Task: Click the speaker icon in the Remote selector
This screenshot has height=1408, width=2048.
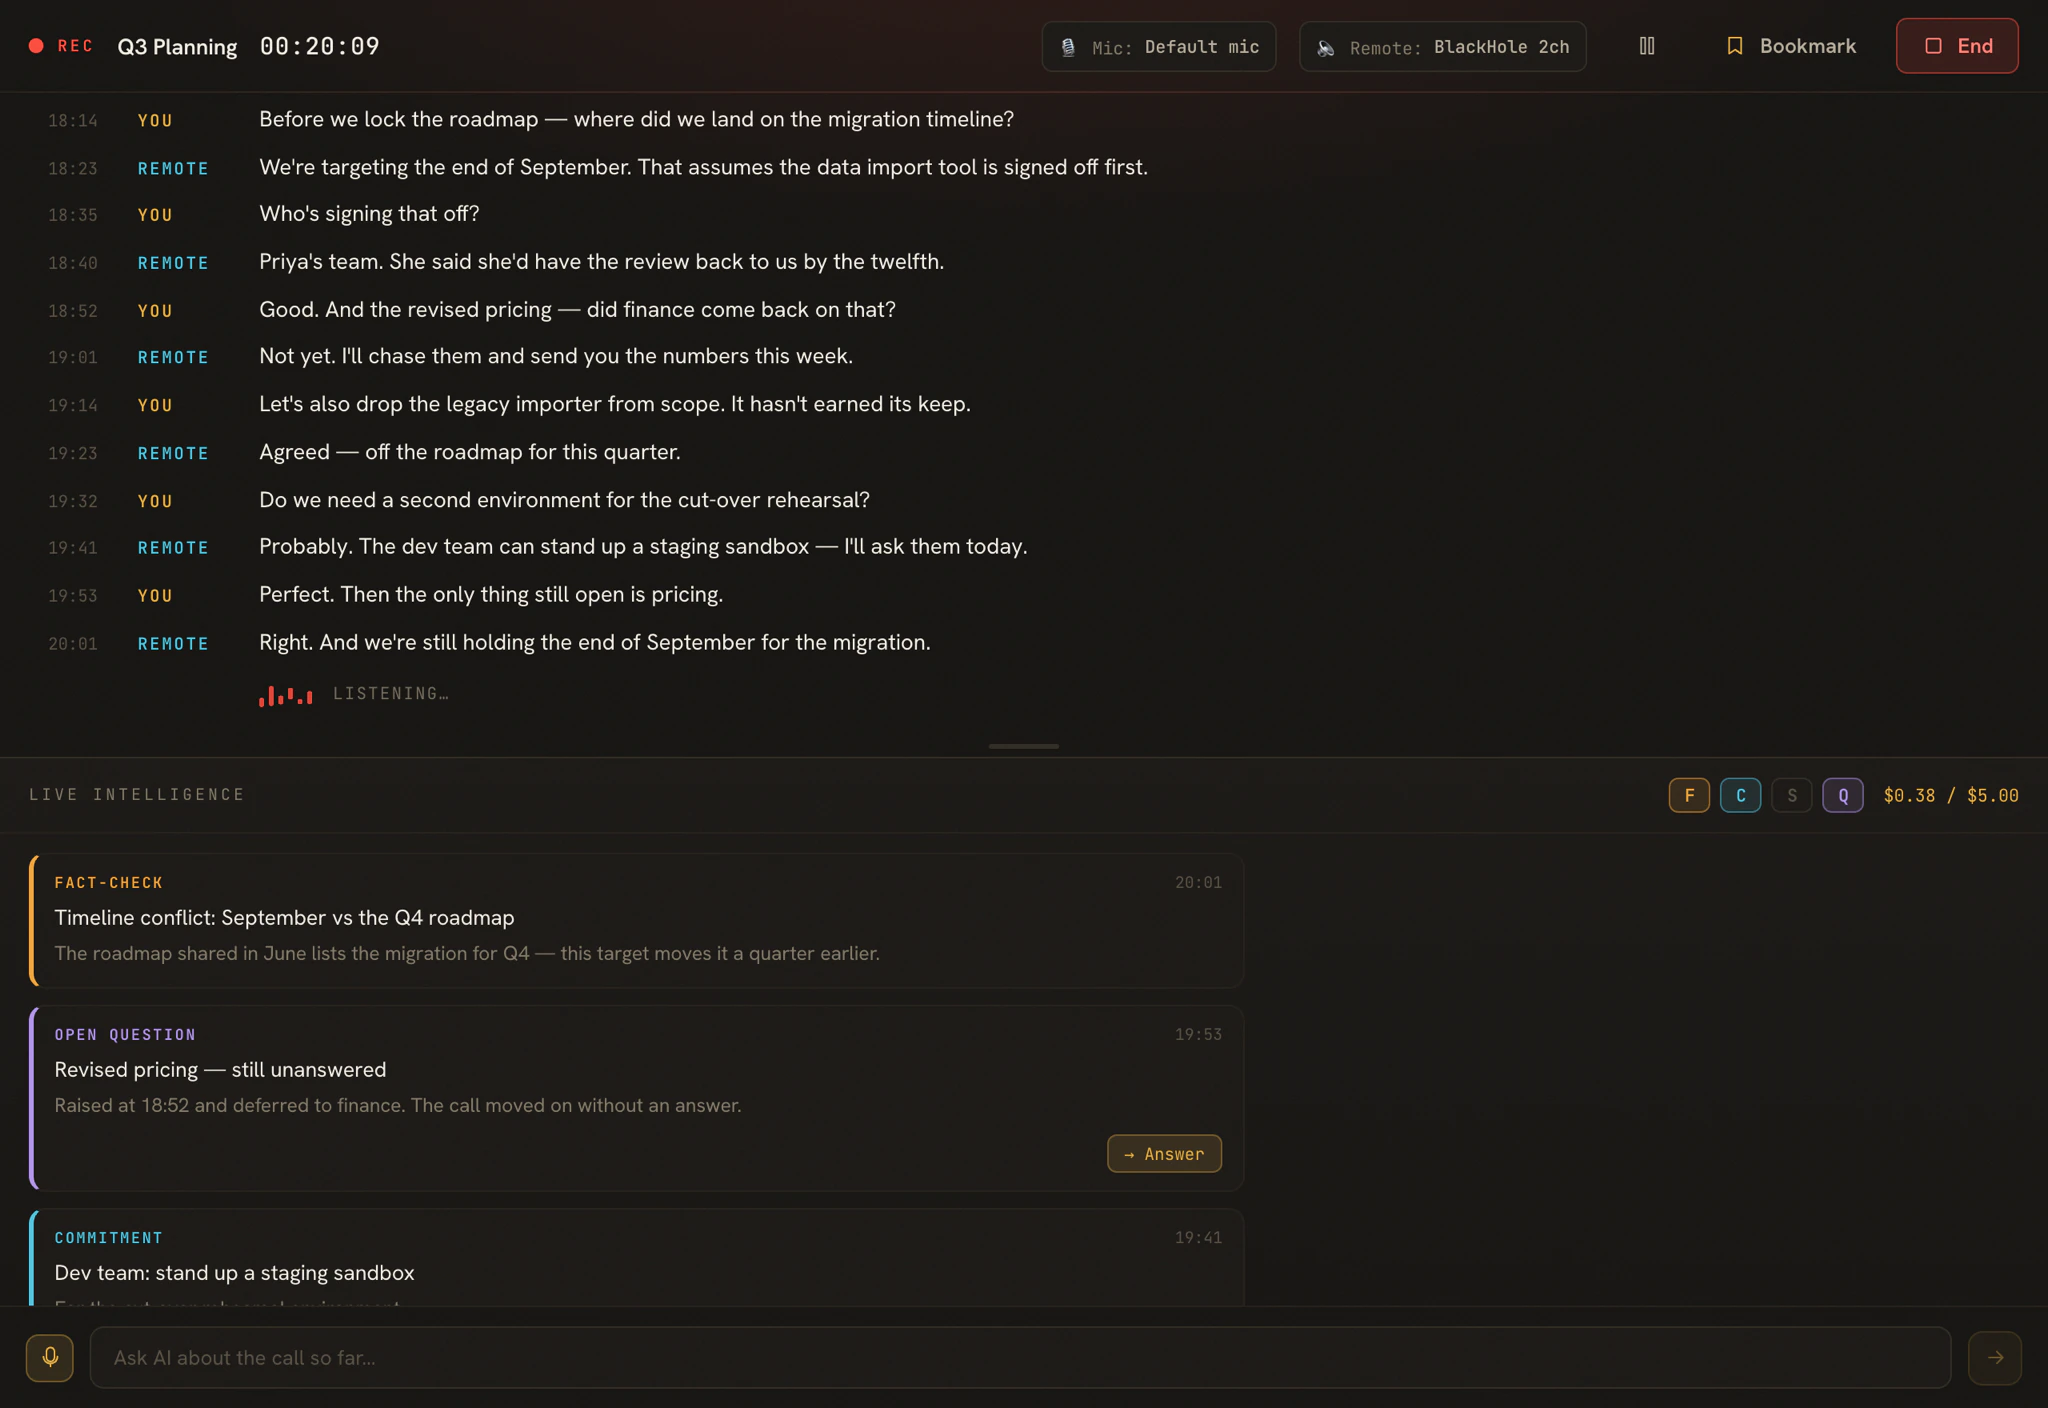Action: (x=1326, y=47)
